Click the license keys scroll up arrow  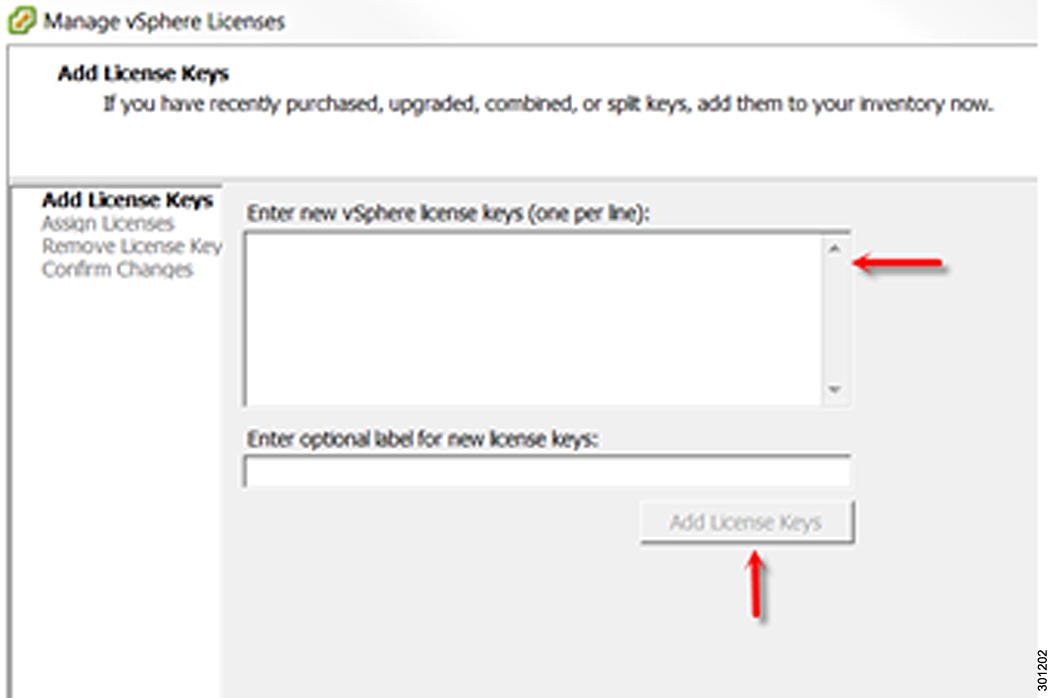(834, 249)
